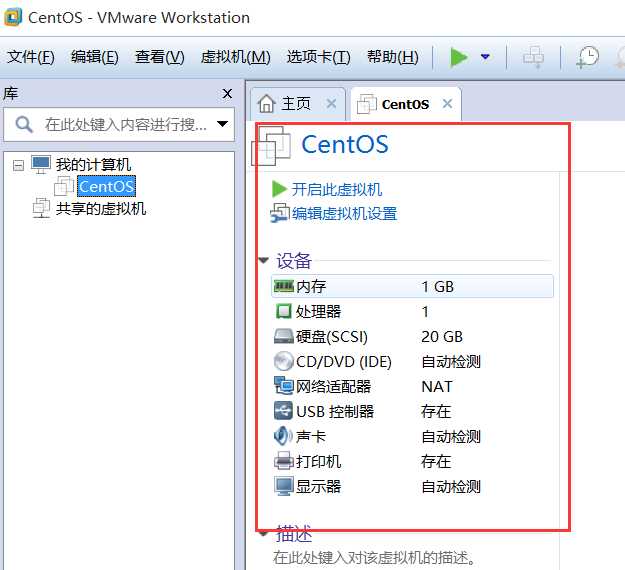This screenshot has width=625, height=570.
Task: Collapse the 我的计算机 tree node
Action: click(x=18, y=165)
